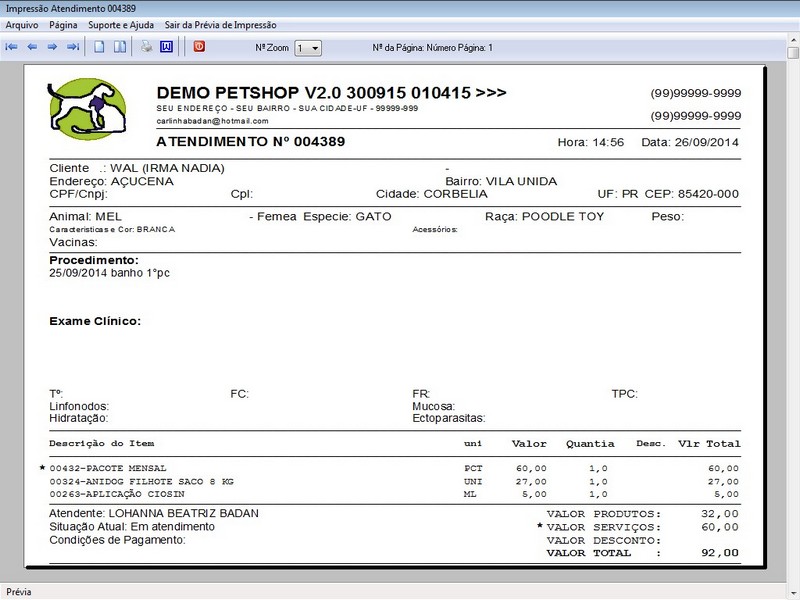Click the text Bairro: VILA UNIDA
Image resolution: width=800 pixels, height=600 pixels.
click(501, 181)
